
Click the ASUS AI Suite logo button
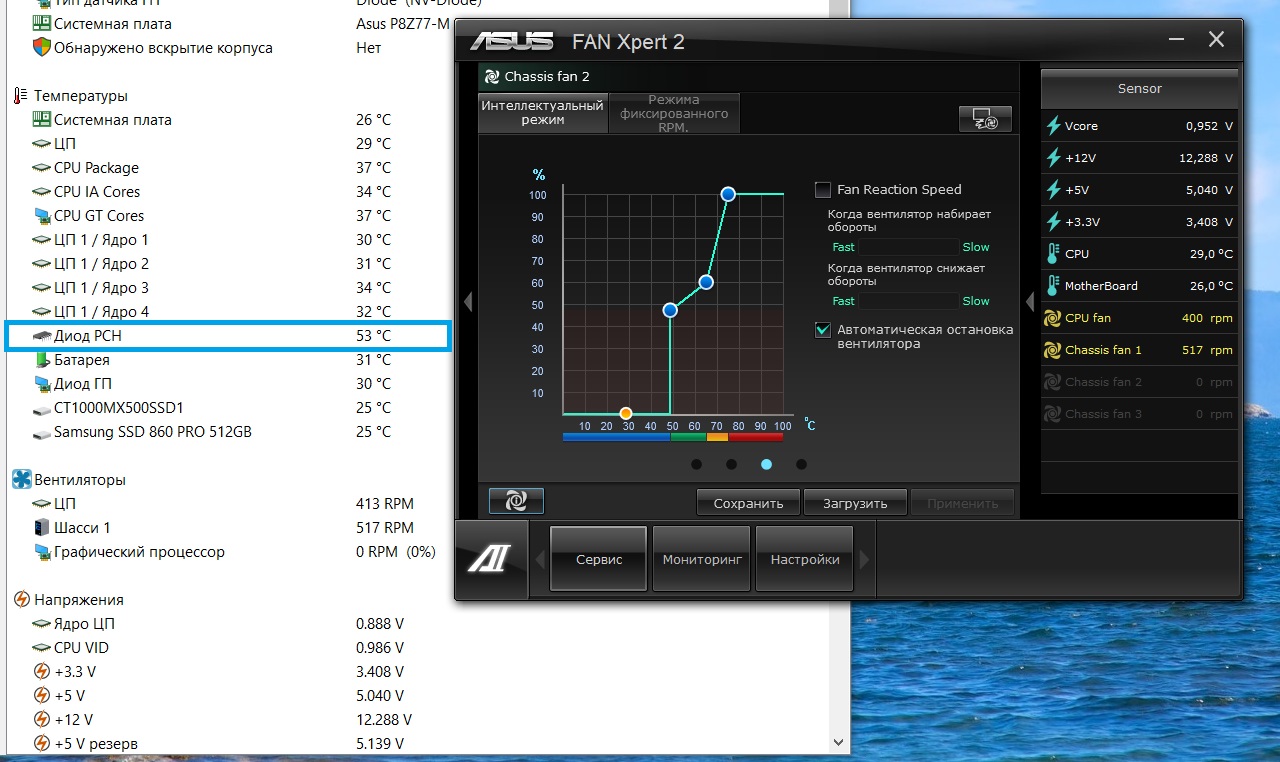pos(492,559)
